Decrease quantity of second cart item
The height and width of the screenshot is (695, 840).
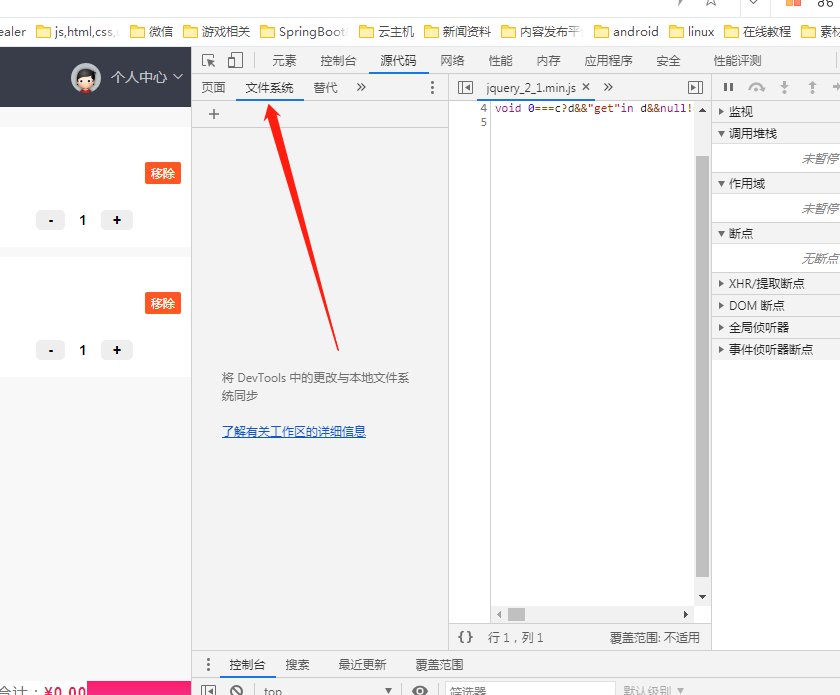(x=51, y=350)
